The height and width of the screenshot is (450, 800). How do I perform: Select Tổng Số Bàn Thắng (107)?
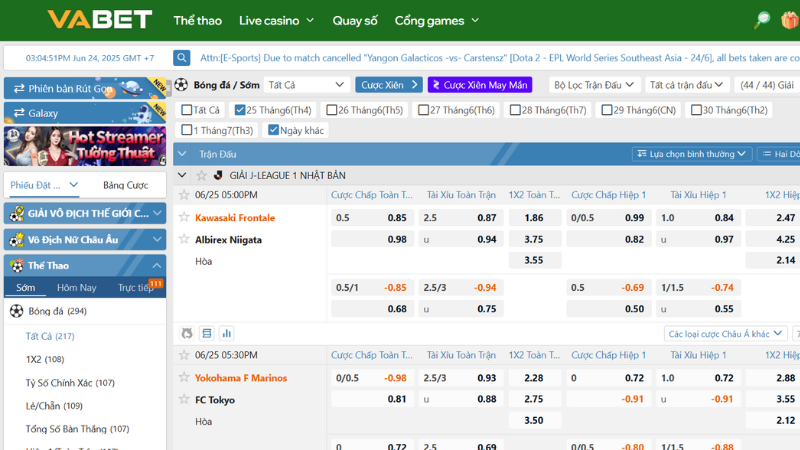click(78, 429)
